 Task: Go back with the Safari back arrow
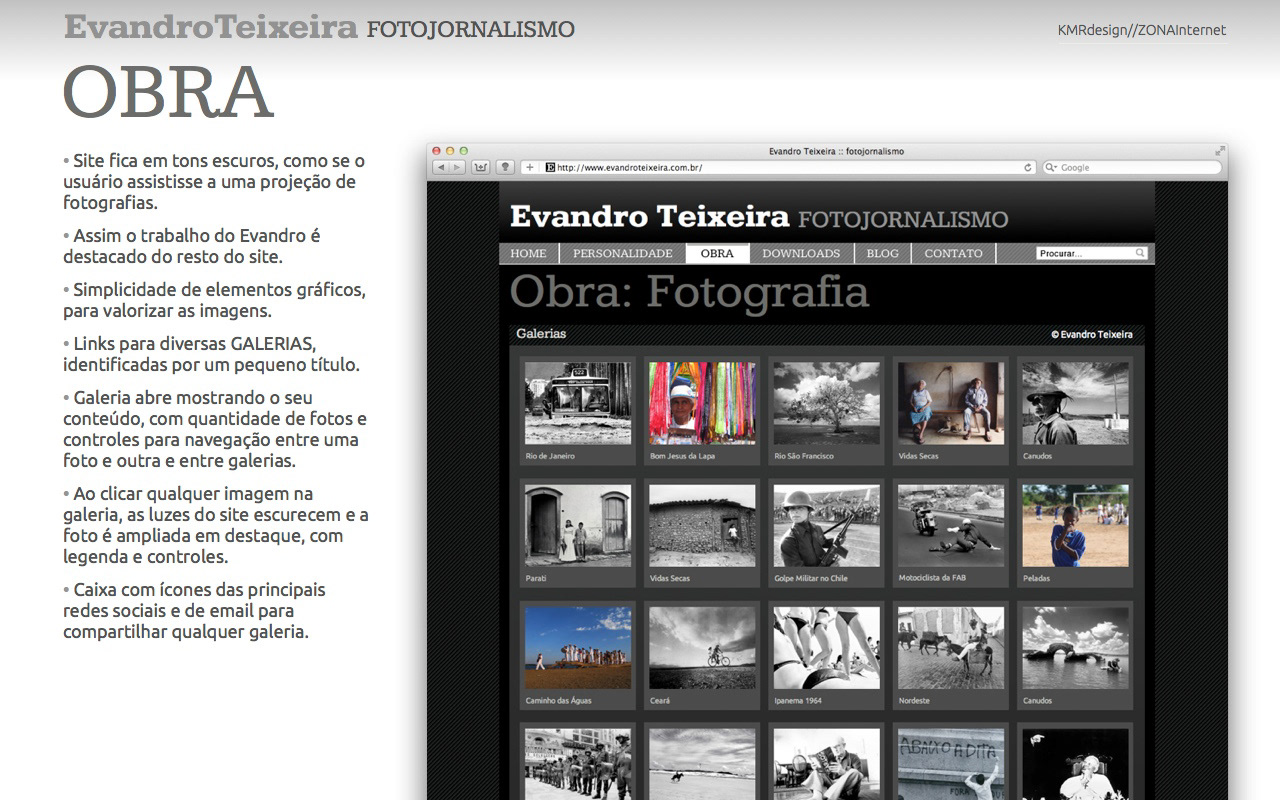click(x=441, y=167)
